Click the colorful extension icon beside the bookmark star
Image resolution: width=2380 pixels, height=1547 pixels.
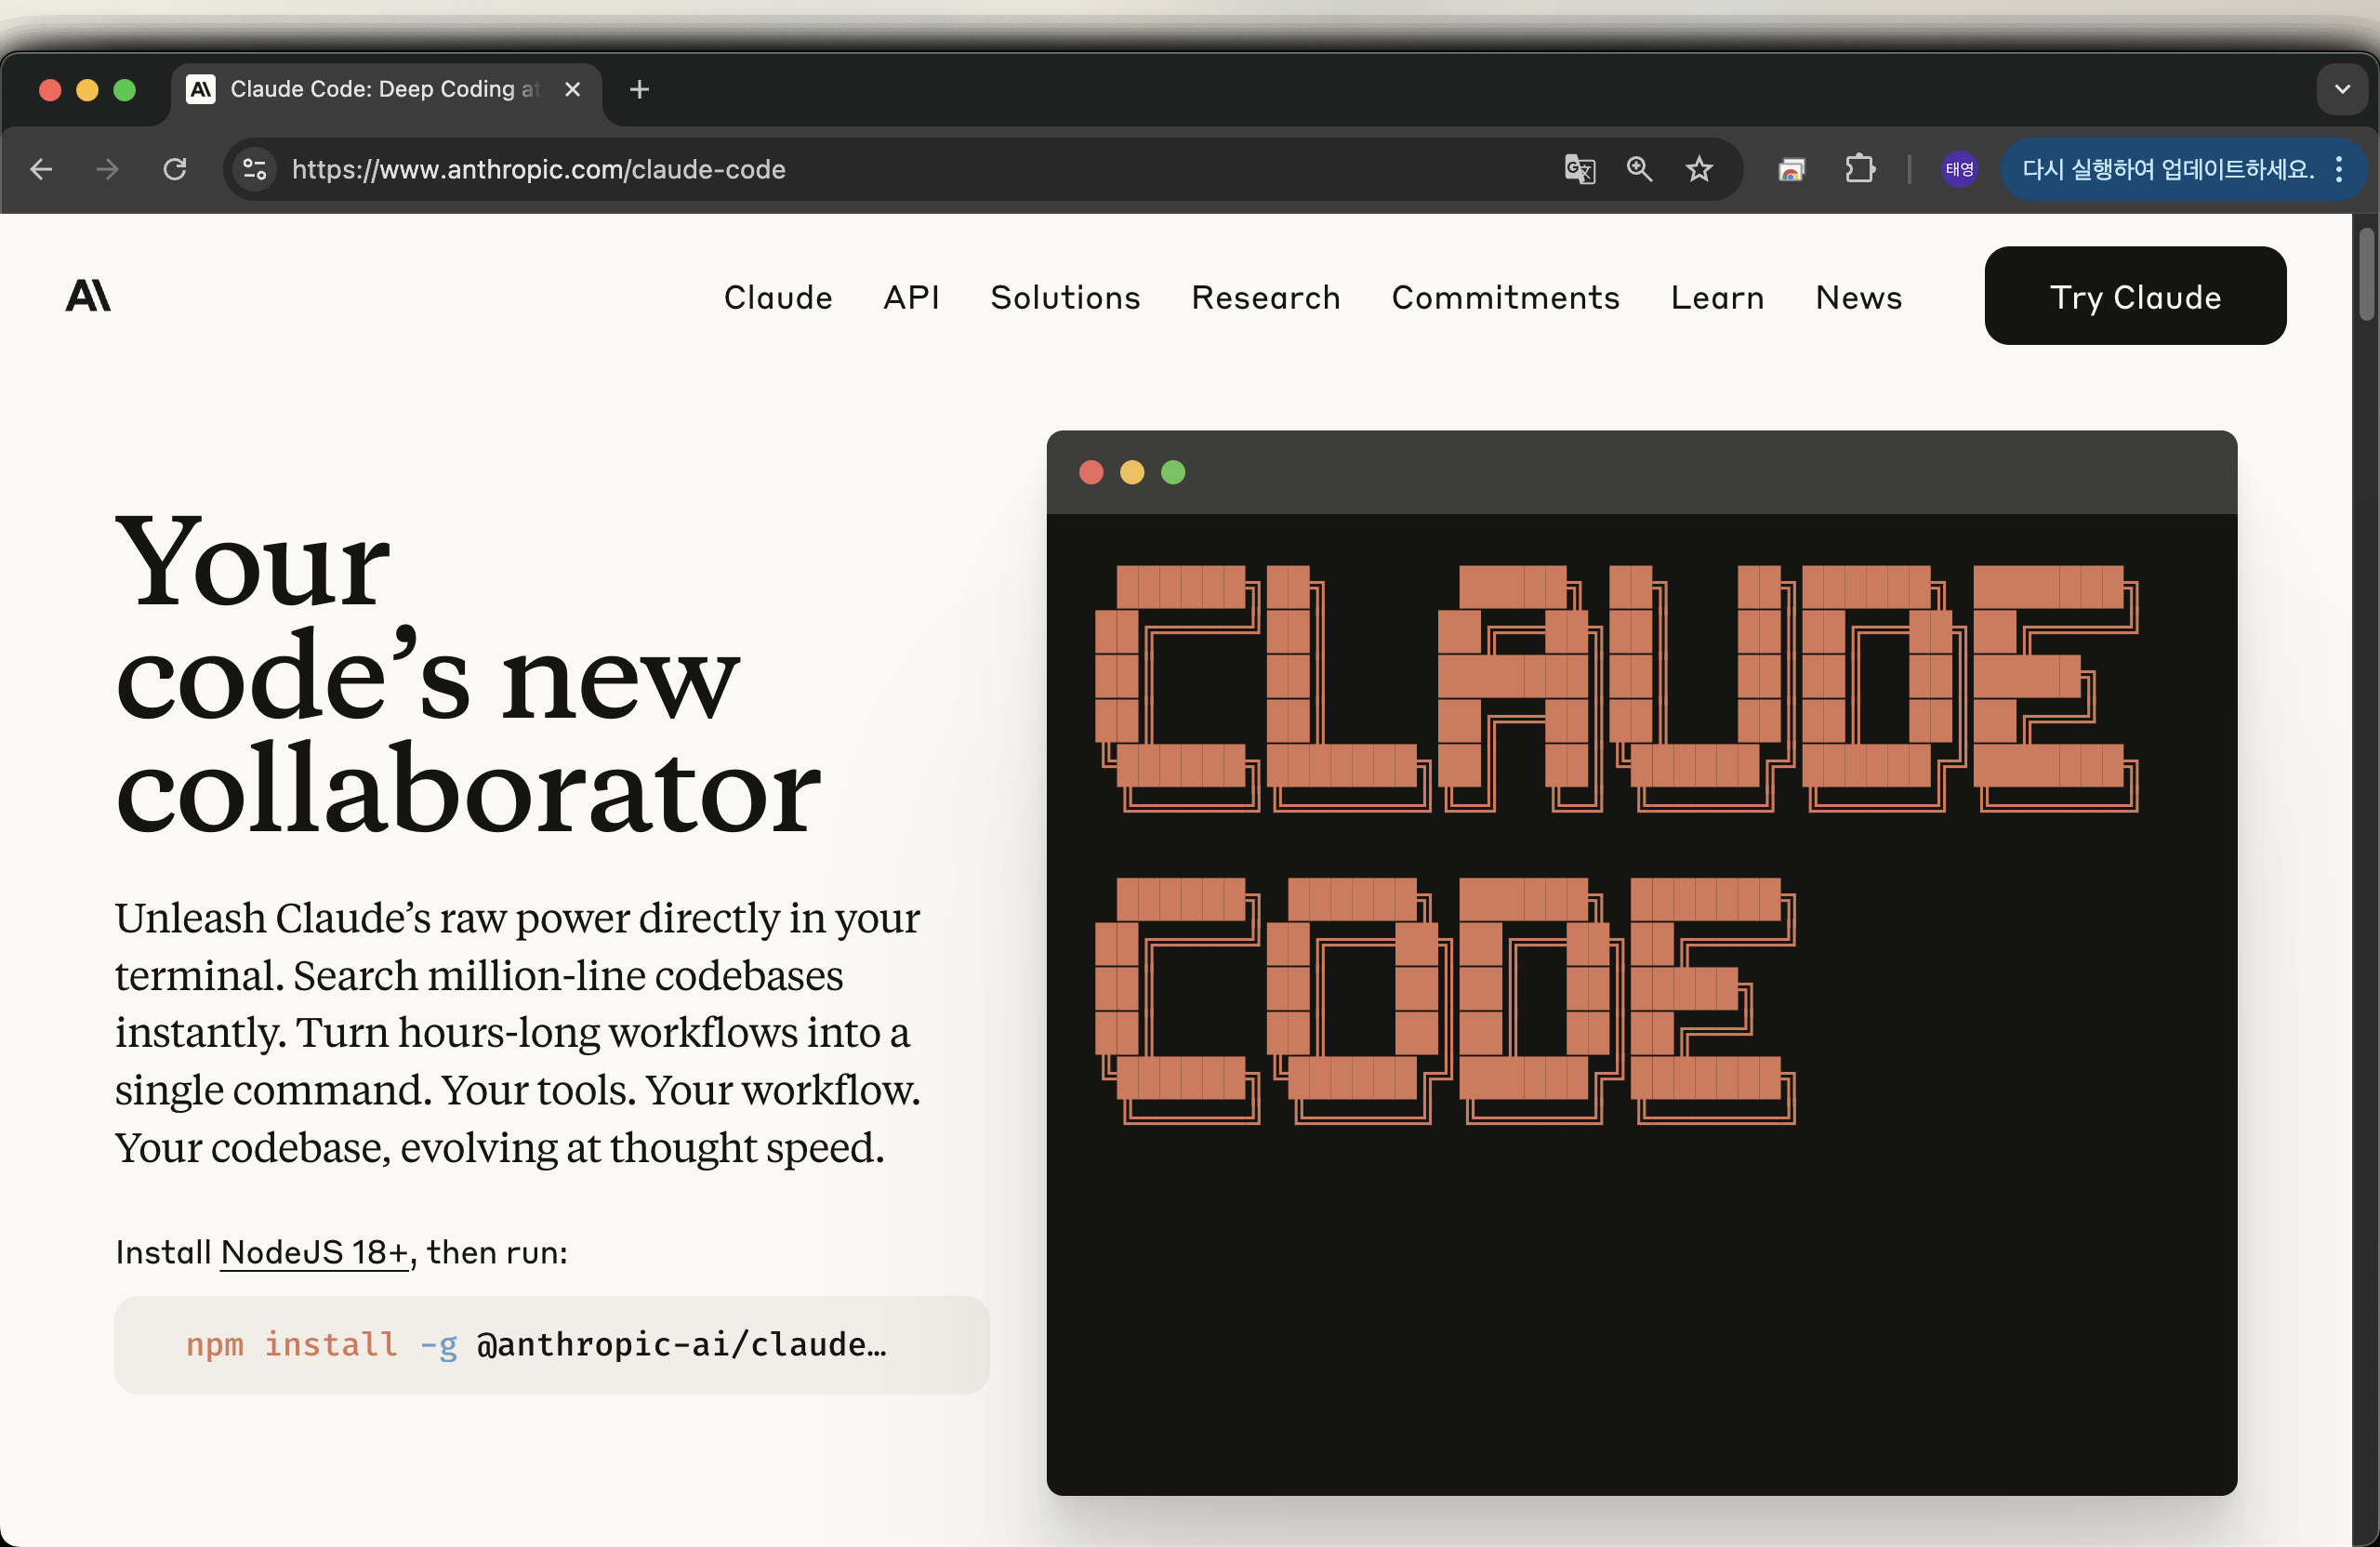[1791, 170]
